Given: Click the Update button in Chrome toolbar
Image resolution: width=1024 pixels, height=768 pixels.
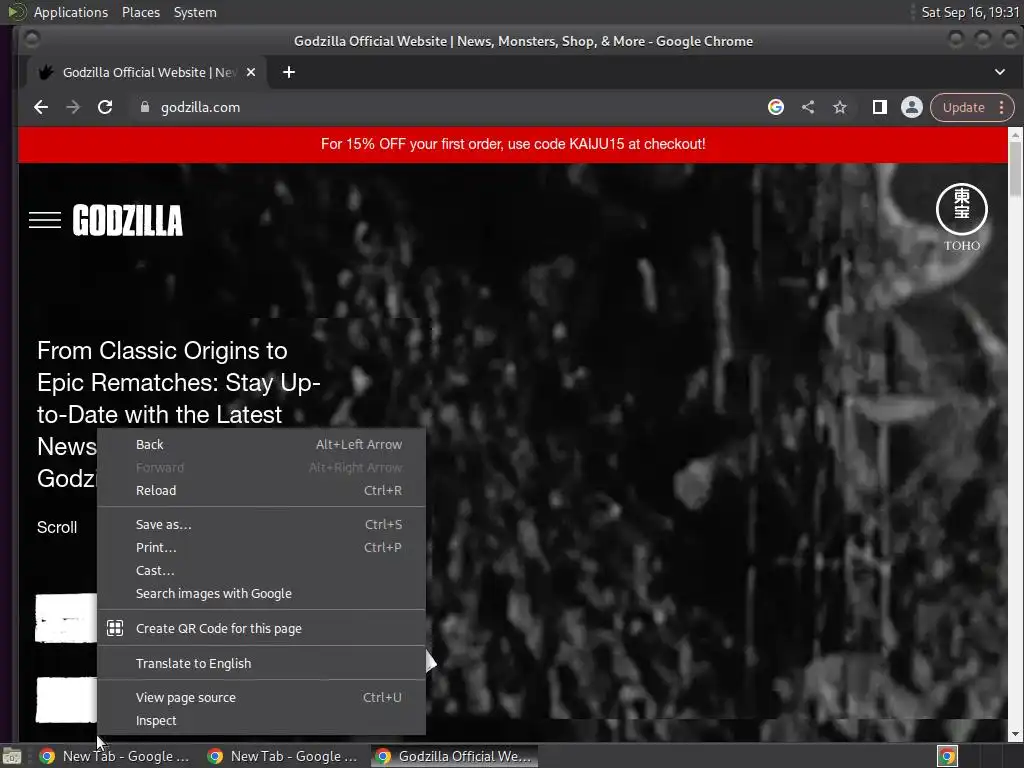Looking at the screenshot, I should (963, 107).
